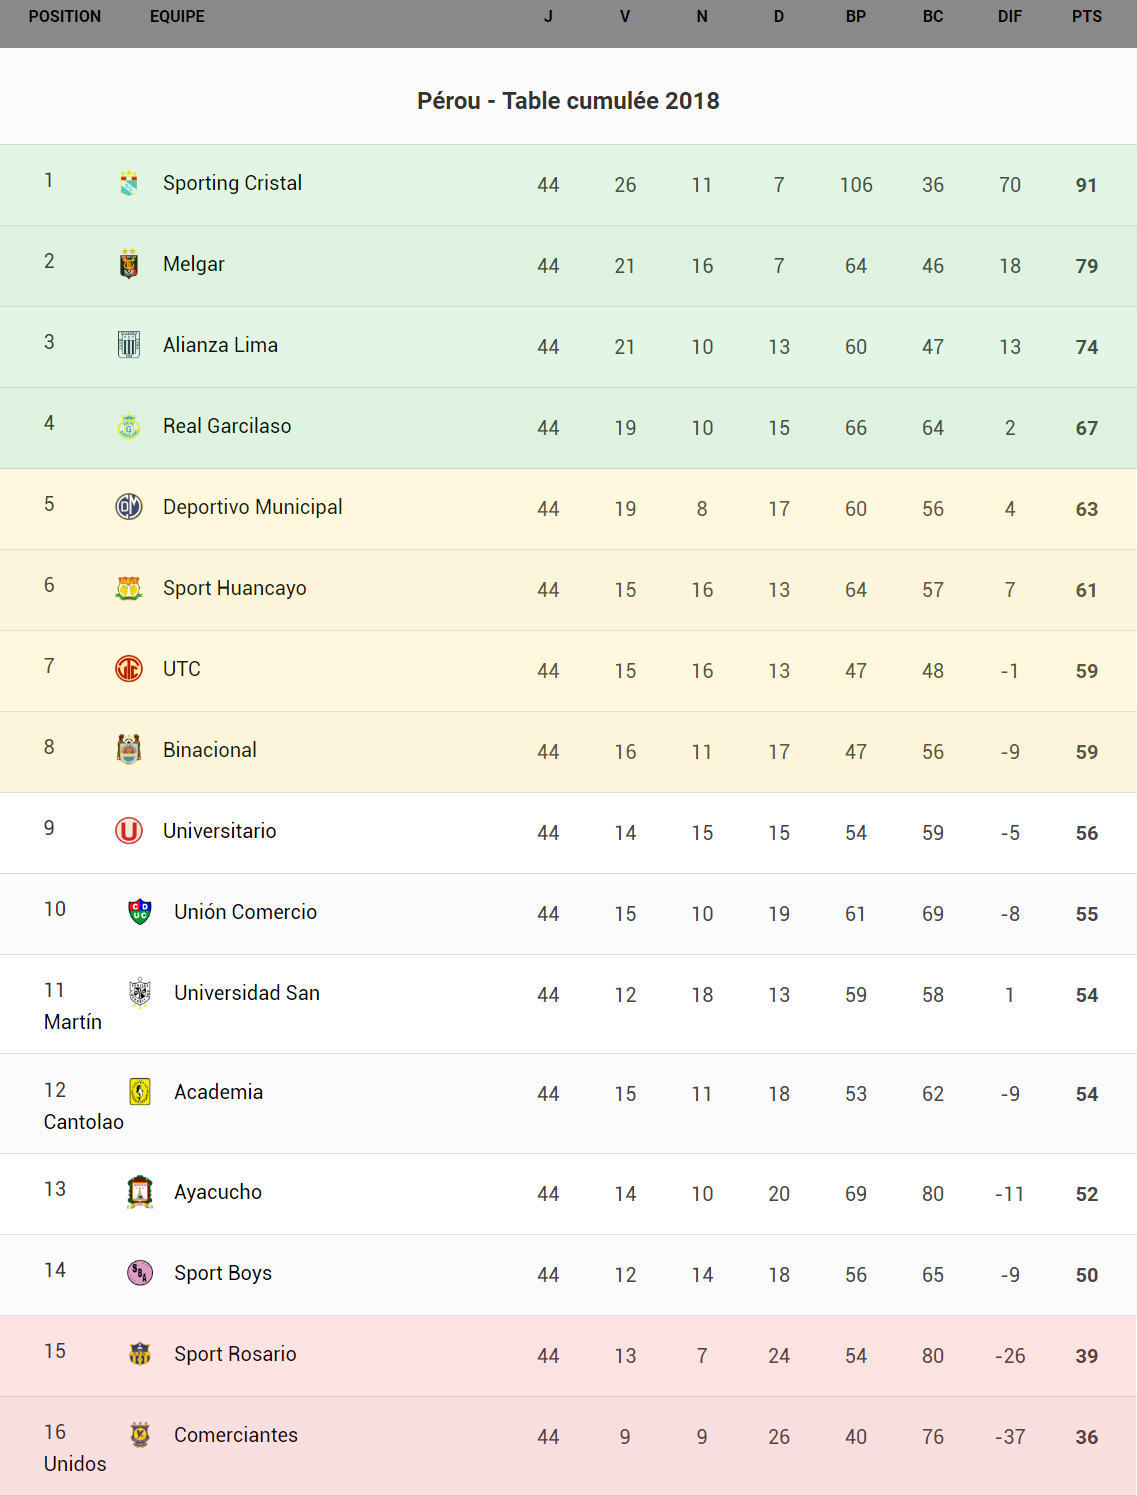Click the Universitario red U logo
Viewport: 1137px width, 1496px height.
coord(129,831)
